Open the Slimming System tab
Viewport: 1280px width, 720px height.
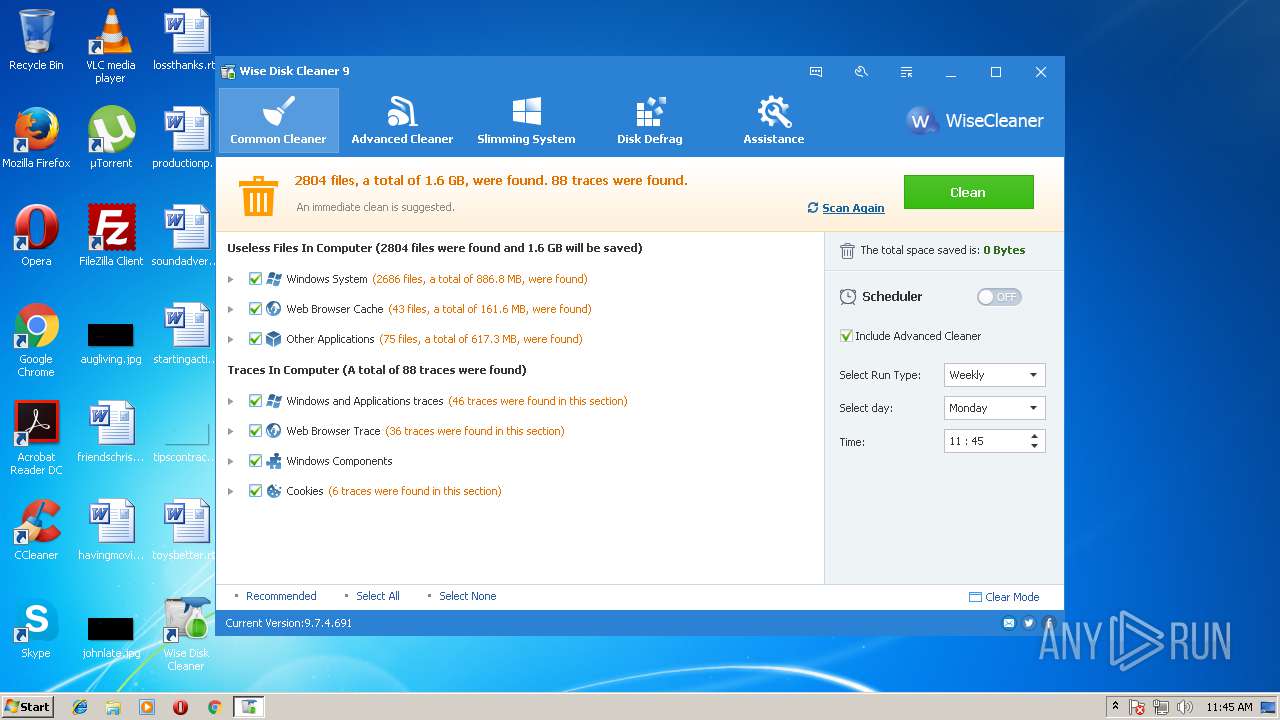(526, 120)
